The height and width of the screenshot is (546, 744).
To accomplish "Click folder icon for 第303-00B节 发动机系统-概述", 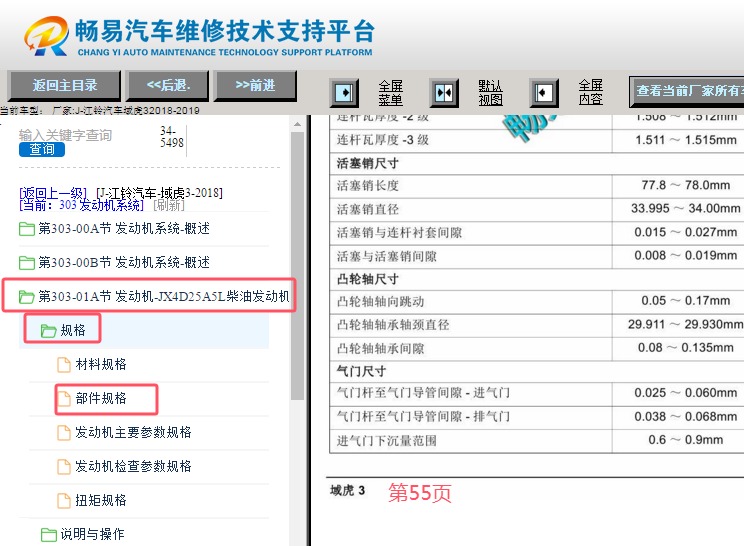I will 26,263.
